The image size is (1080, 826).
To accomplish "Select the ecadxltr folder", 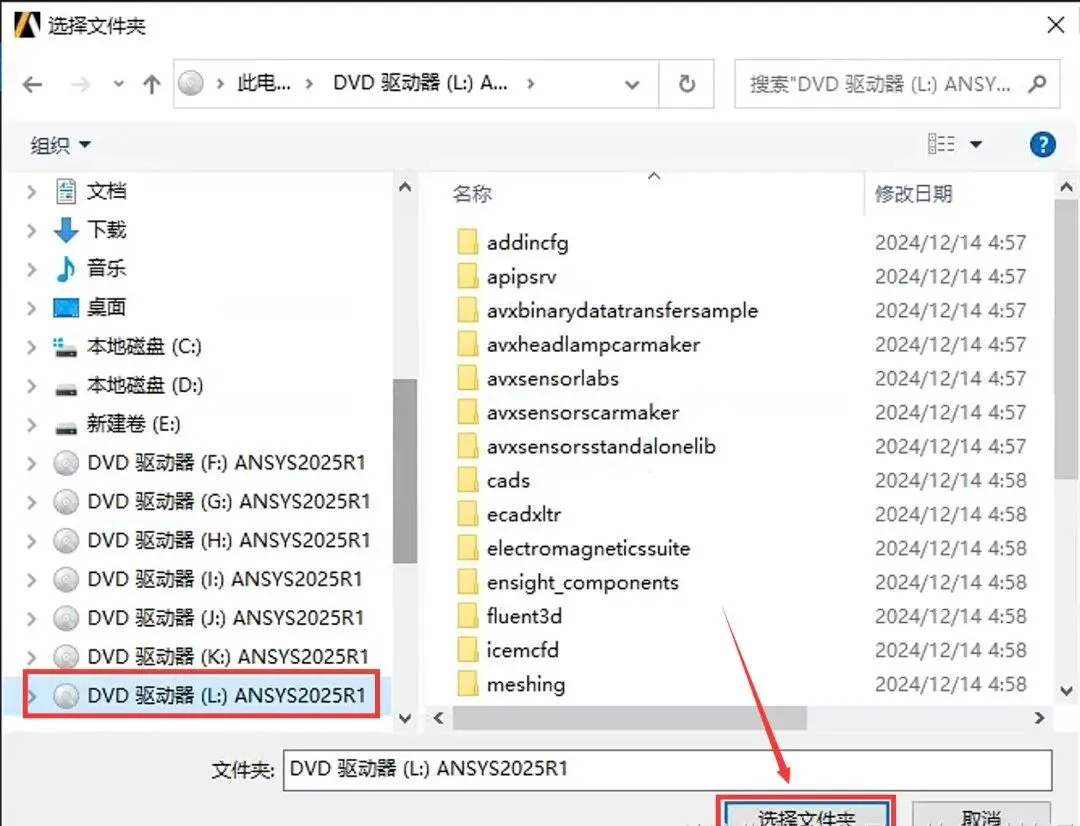I will pos(523,515).
